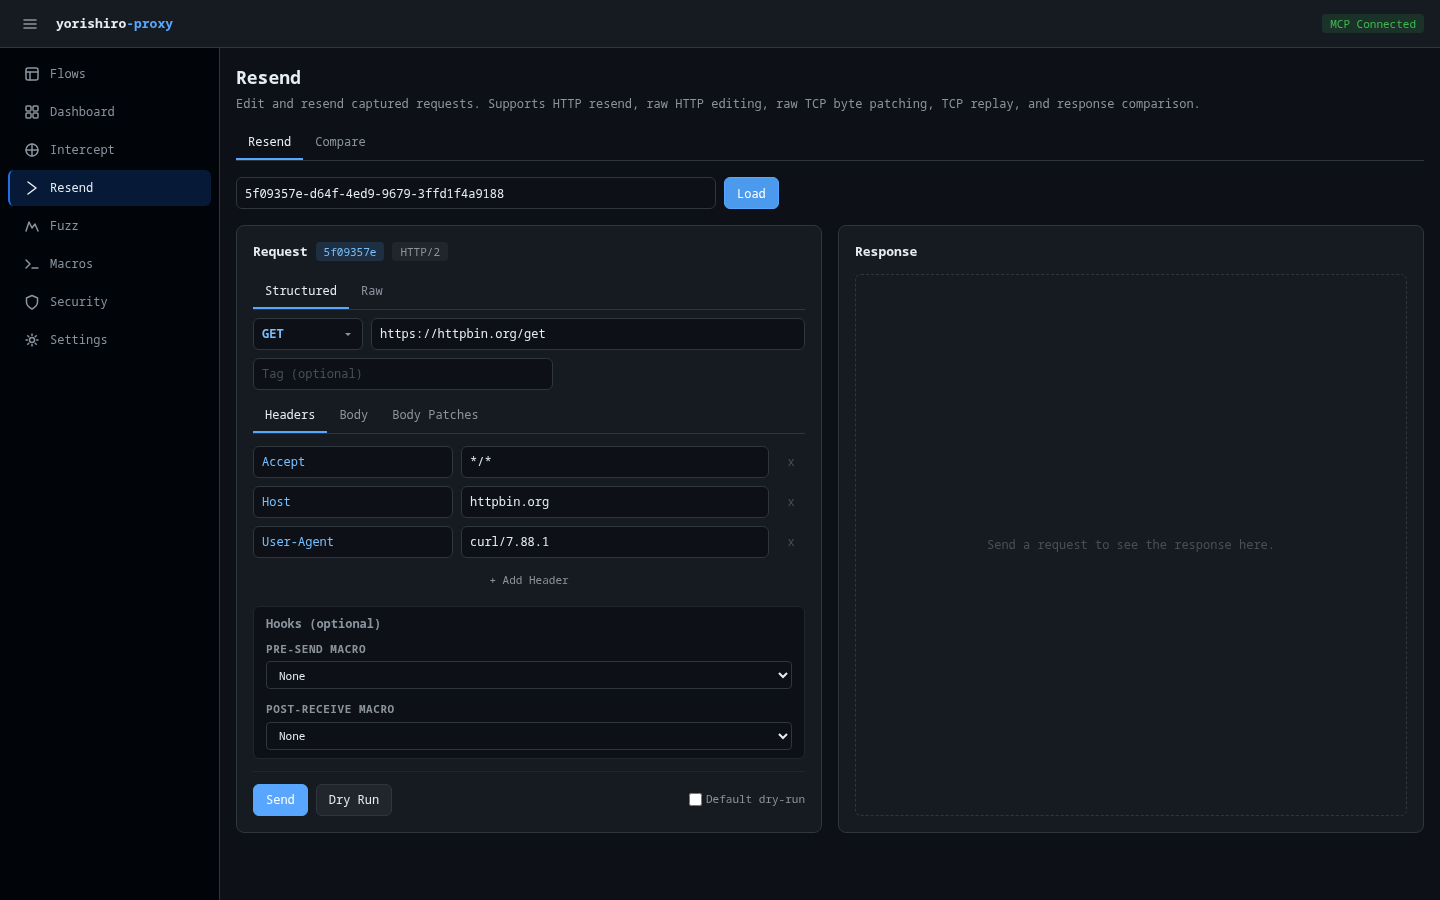Screen dimensions: 1440x900
Task: Click the Dry Run button
Action: [353, 800]
